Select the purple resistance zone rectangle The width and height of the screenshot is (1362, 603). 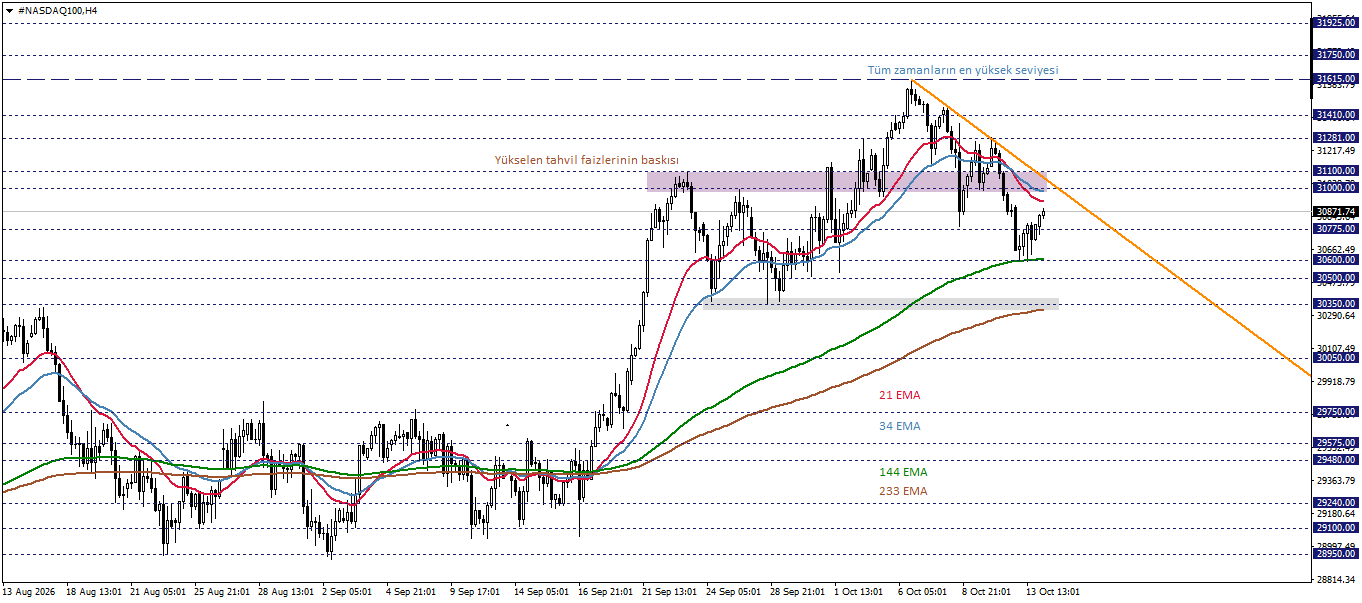[846, 181]
